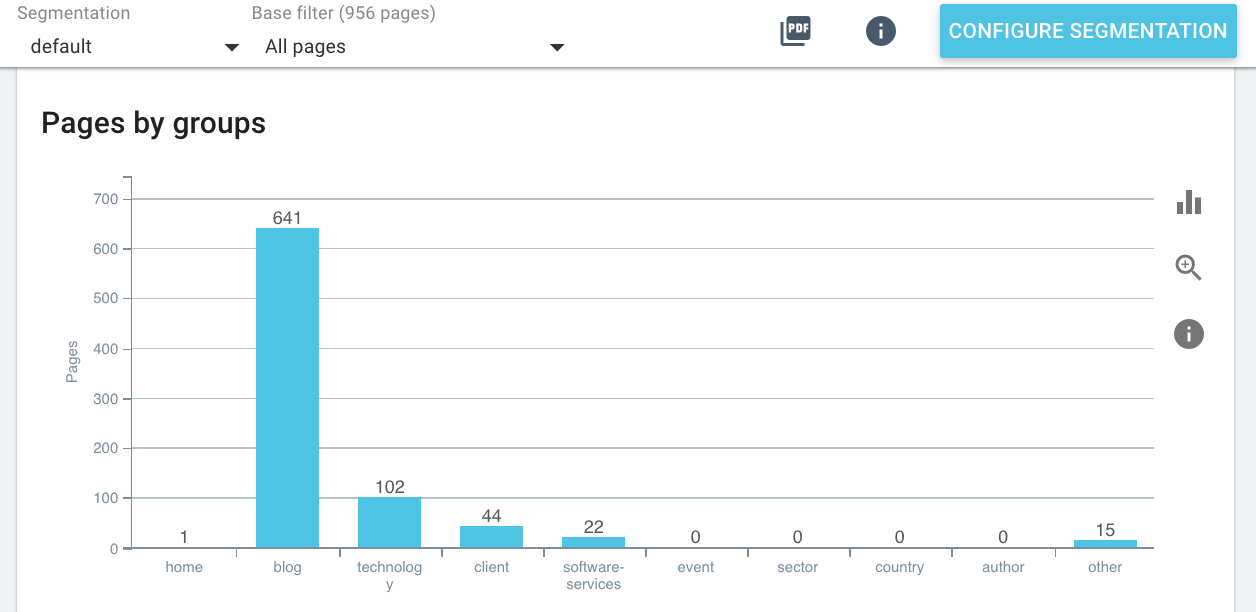Click the Base filter dropdown arrow
Screen dimensions: 1256x612
pos(557,47)
